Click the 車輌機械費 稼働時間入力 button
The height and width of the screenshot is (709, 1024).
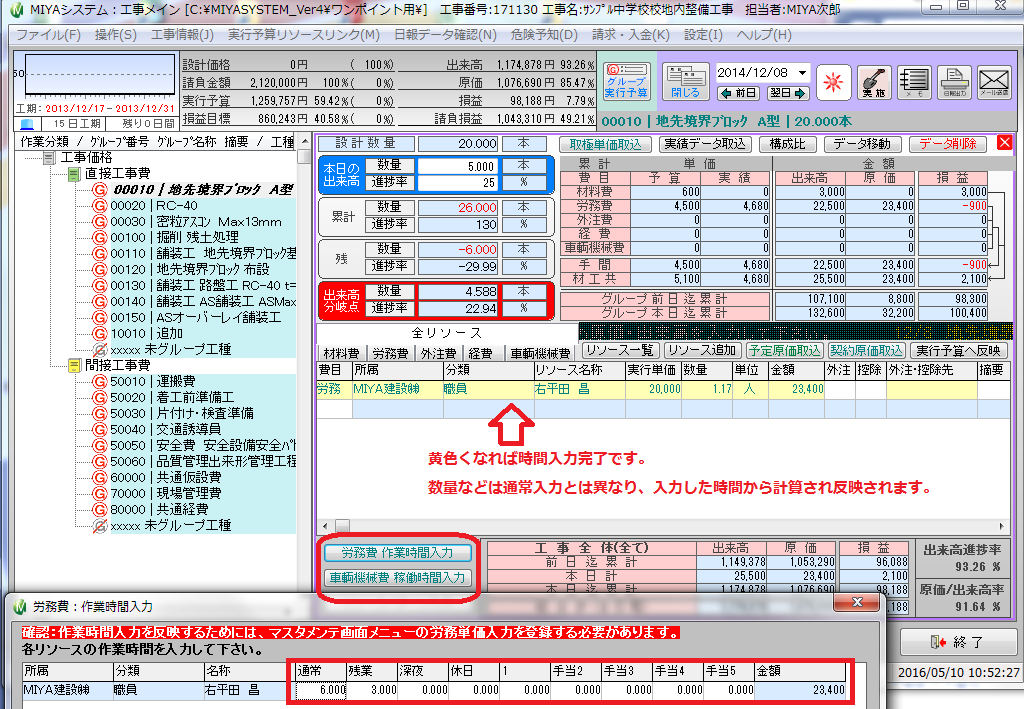pyautogui.click(x=398, y=578)
